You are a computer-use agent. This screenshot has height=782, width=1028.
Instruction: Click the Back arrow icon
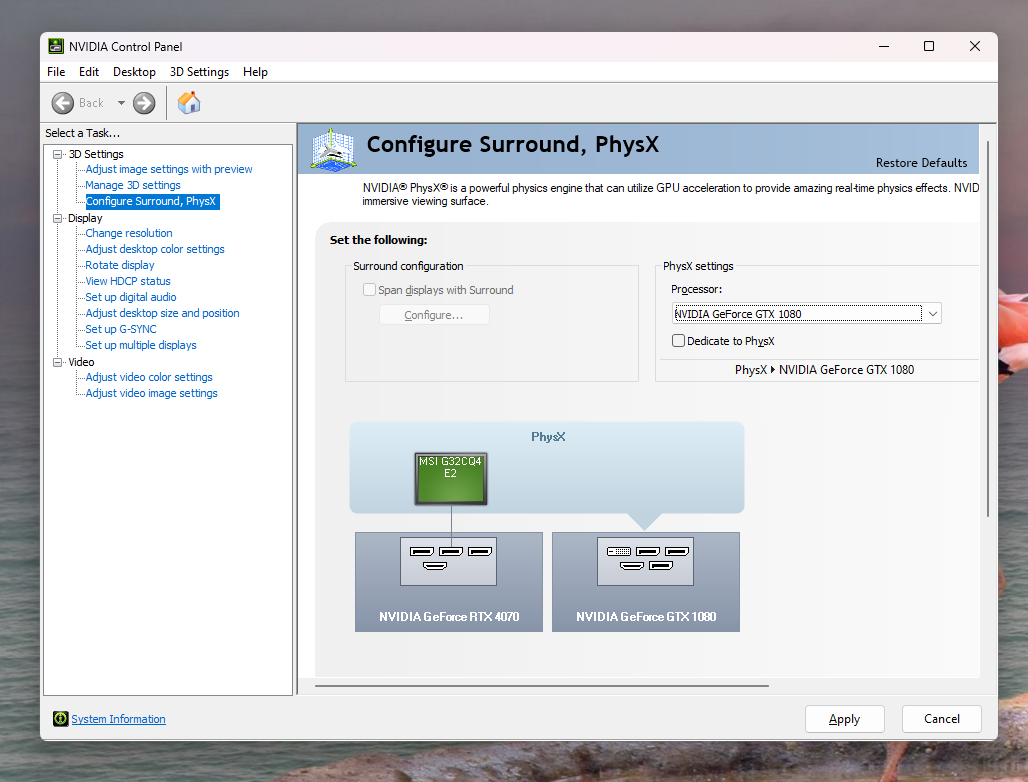tap(63, 103)
